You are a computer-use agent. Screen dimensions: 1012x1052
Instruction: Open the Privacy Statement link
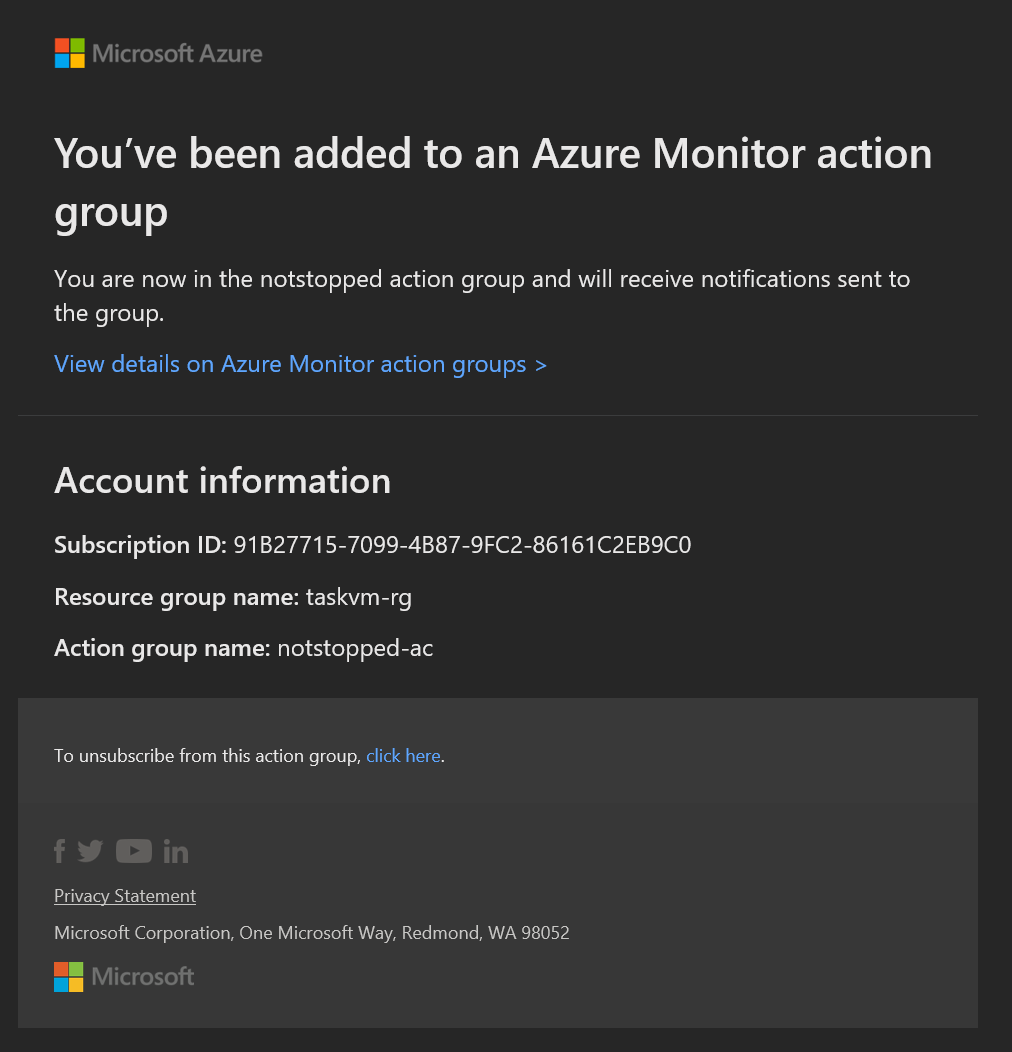(x=125, y=896)
